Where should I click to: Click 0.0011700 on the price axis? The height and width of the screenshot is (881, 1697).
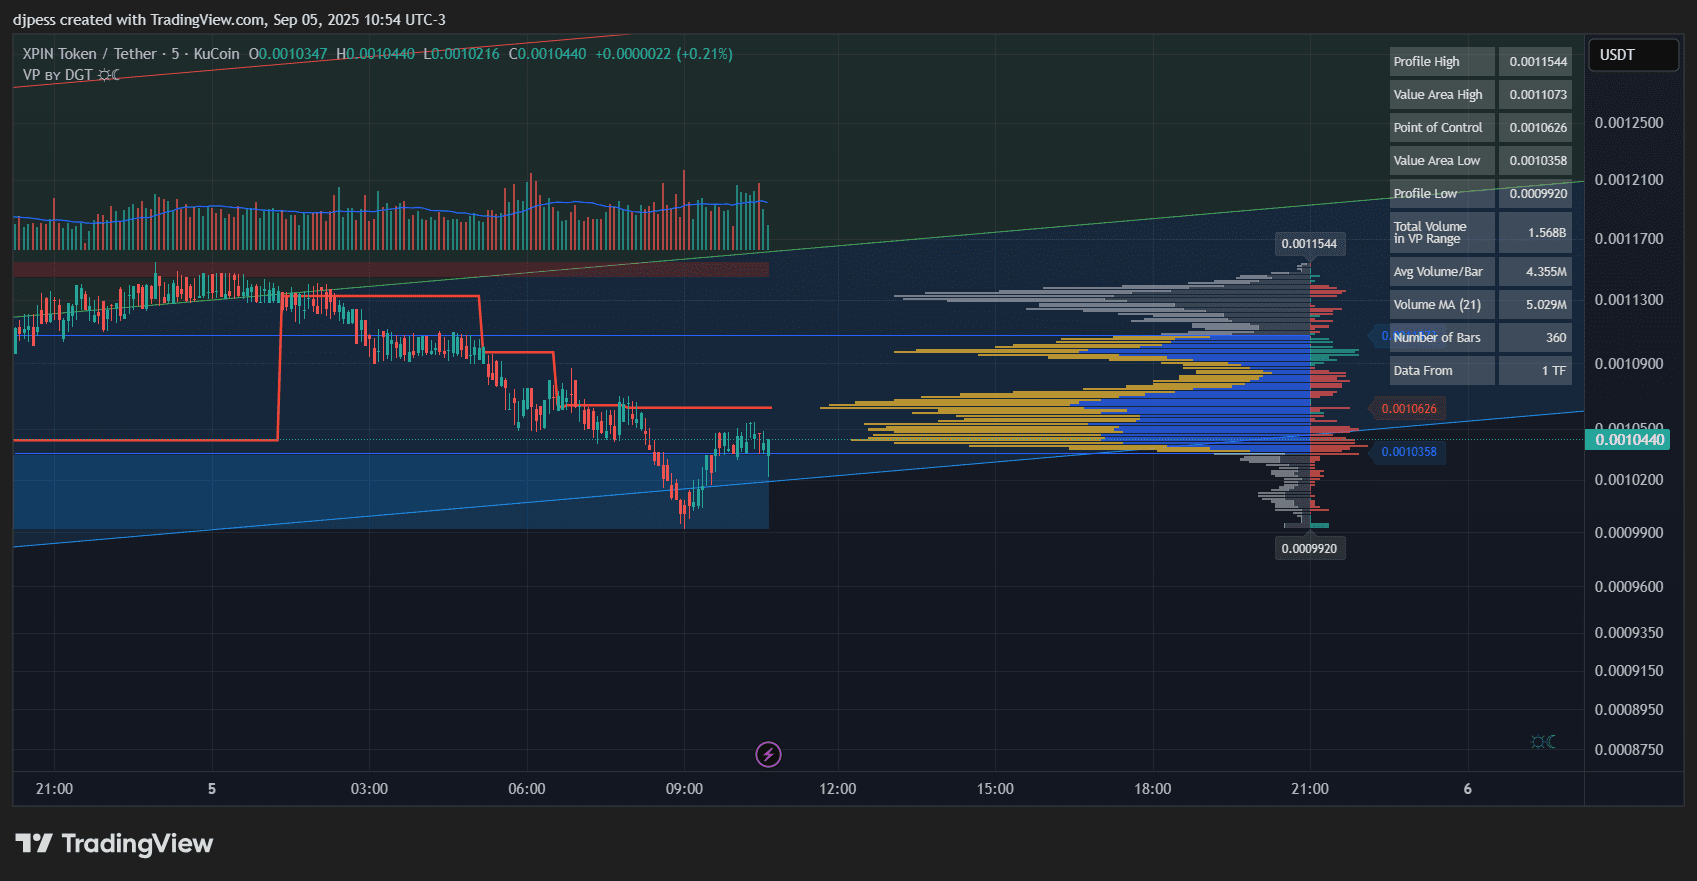1629,238
